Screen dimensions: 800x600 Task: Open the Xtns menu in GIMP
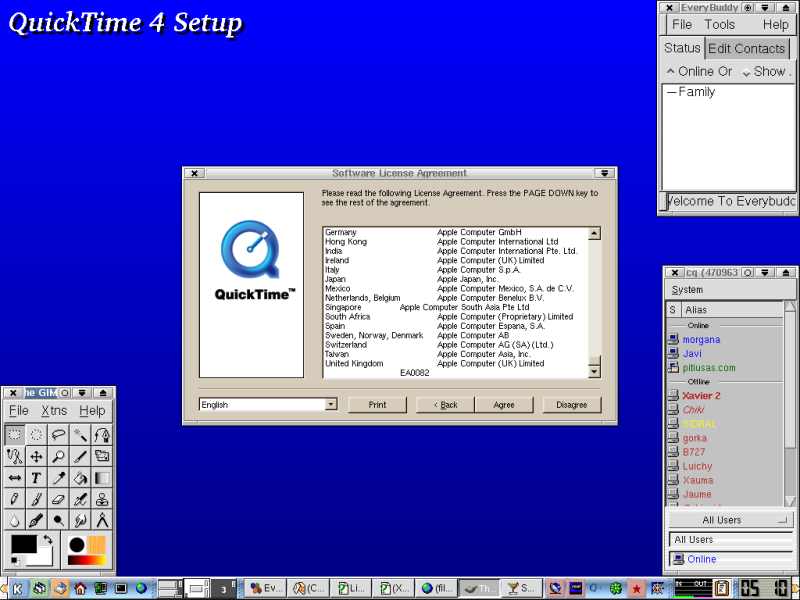(x=54, y=411)
